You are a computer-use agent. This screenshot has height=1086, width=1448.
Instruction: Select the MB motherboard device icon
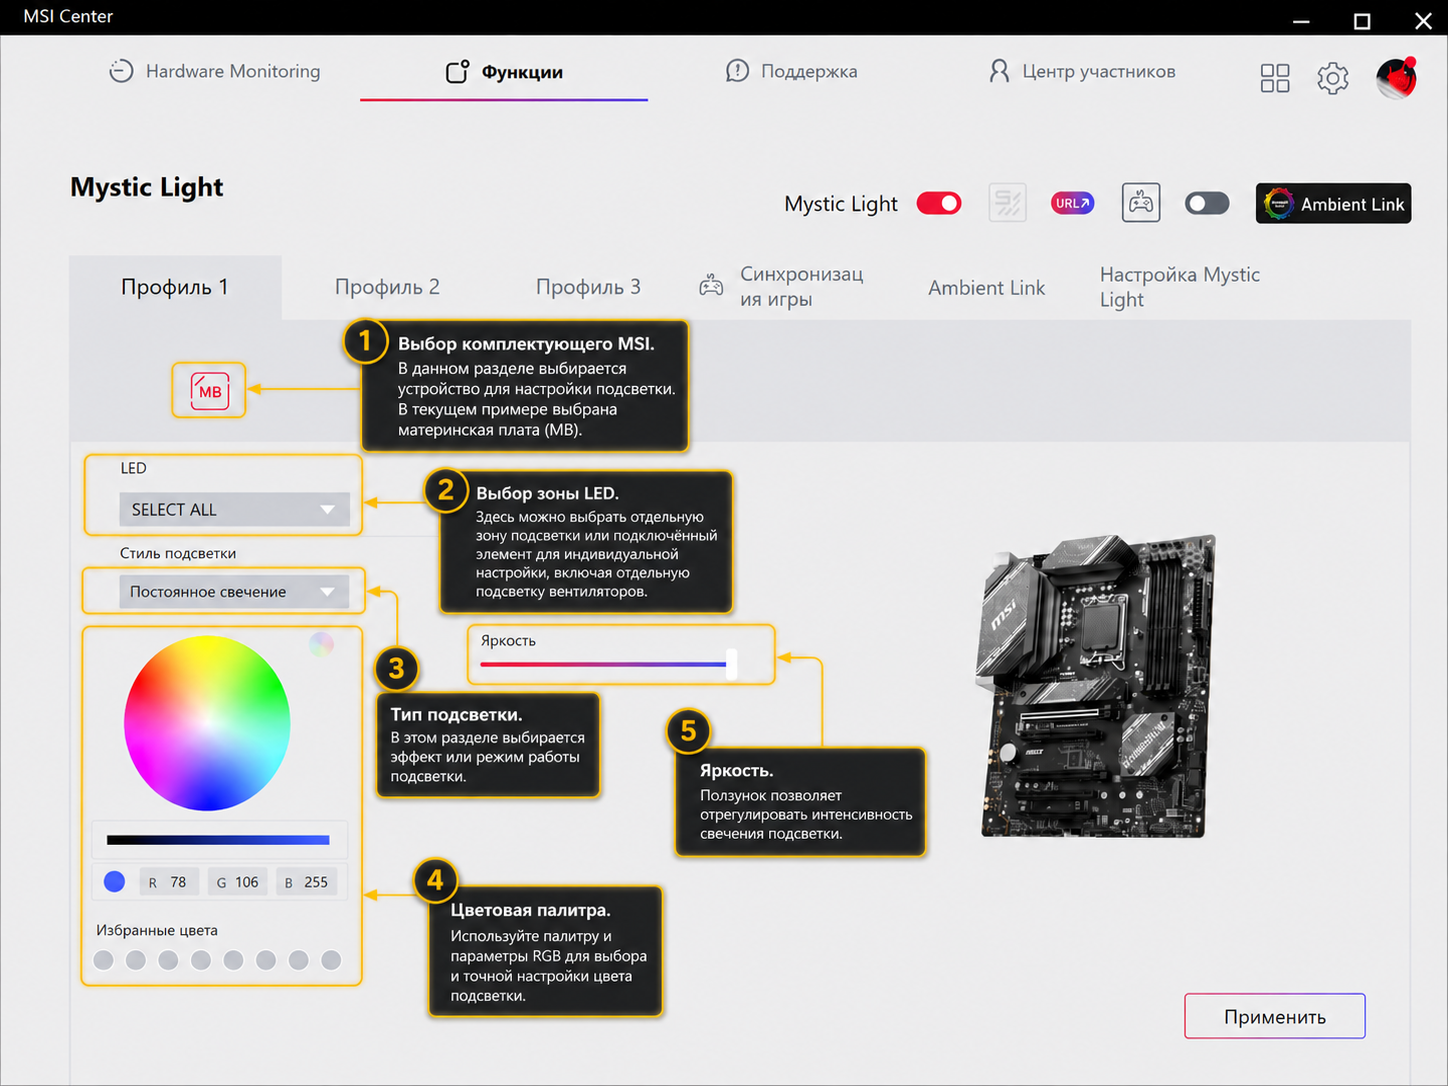pyautogui.click(x=209, y=390)
